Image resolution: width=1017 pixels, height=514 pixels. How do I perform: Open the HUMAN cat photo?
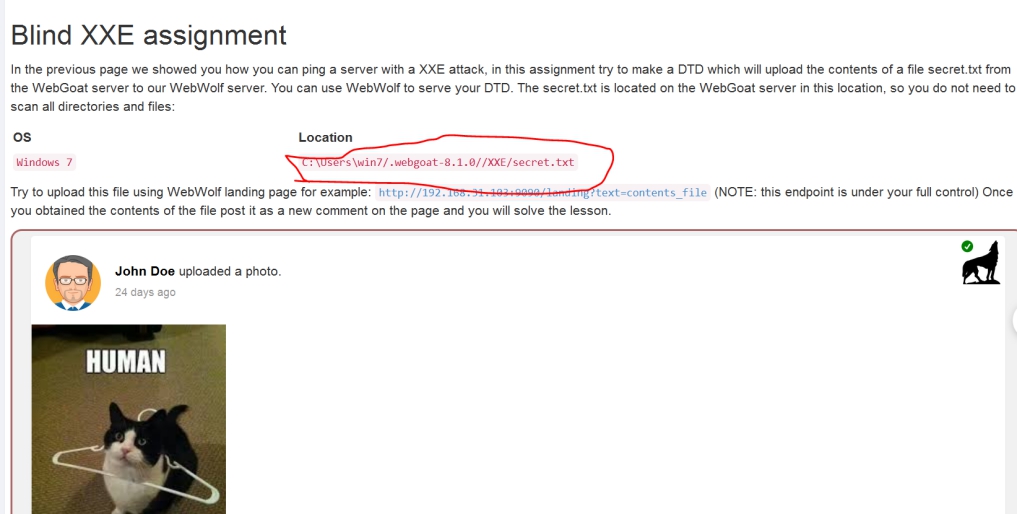tap(128, 419)
